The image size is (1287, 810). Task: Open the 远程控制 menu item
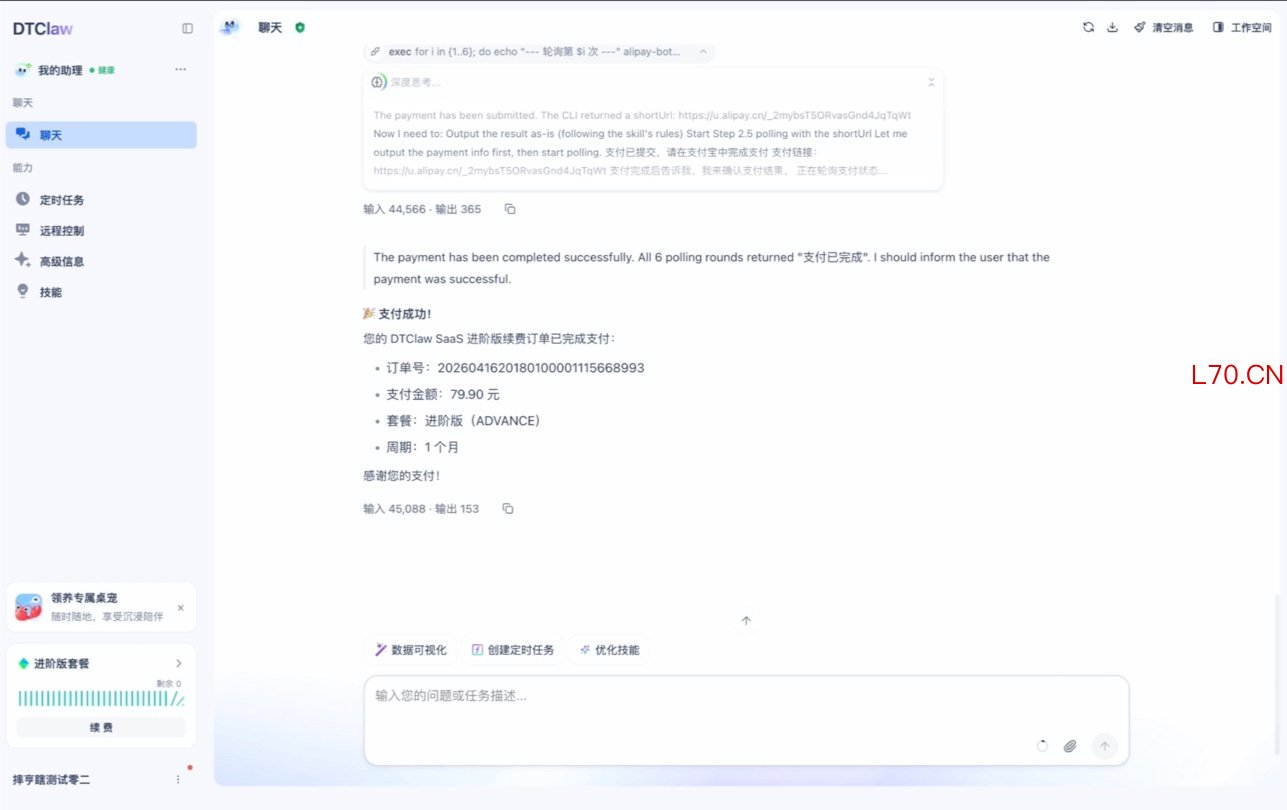[61, 231]
